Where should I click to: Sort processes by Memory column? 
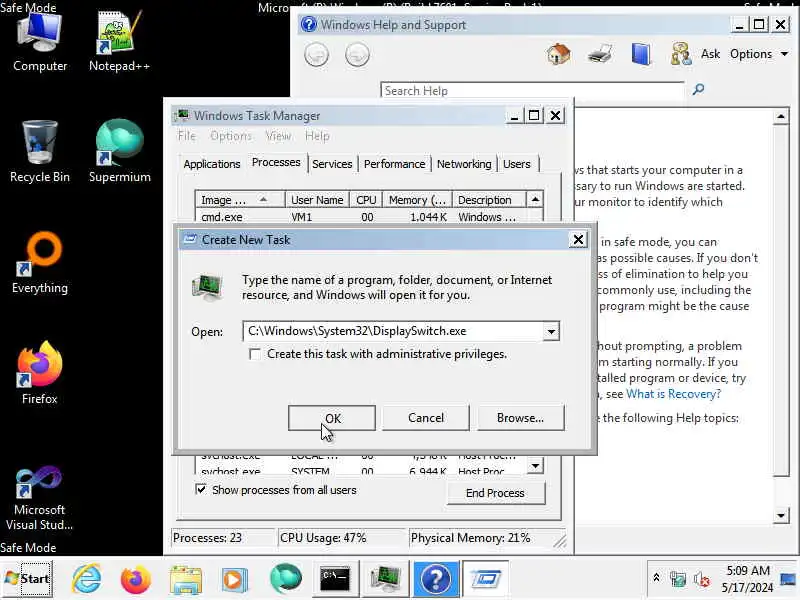click(417, 199)
